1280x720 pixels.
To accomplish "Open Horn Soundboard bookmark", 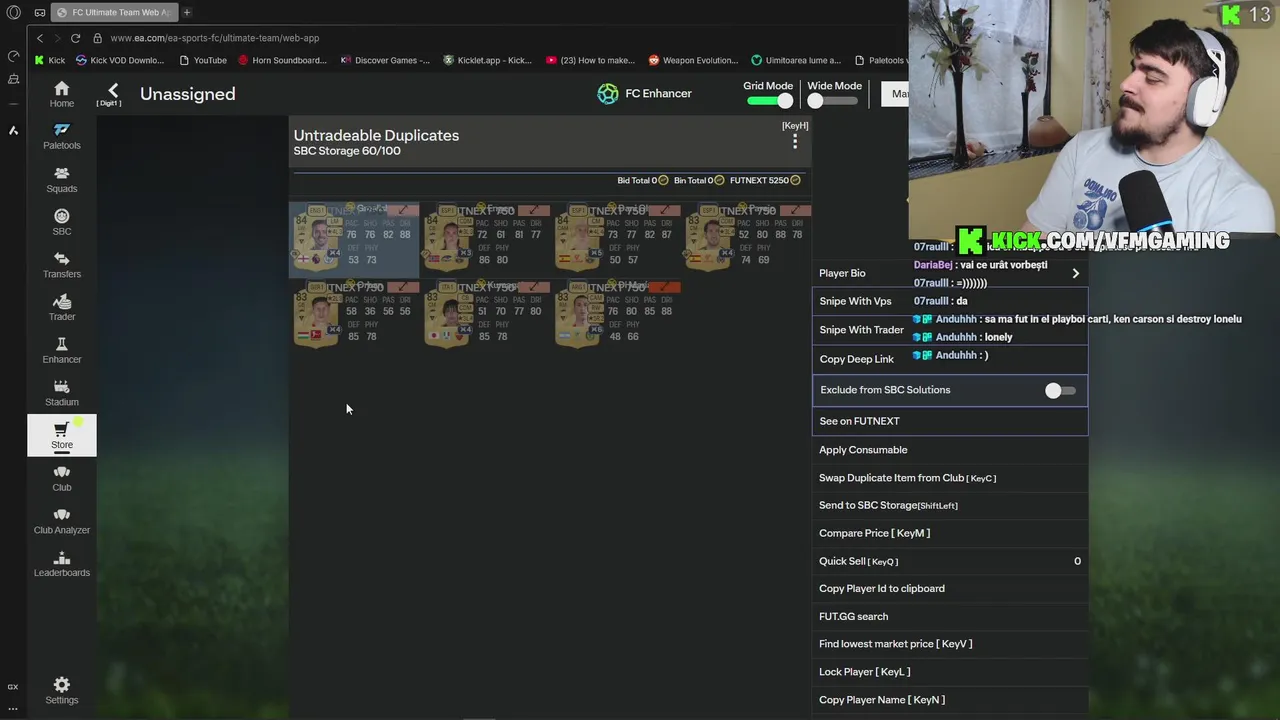I will (283, 60).
